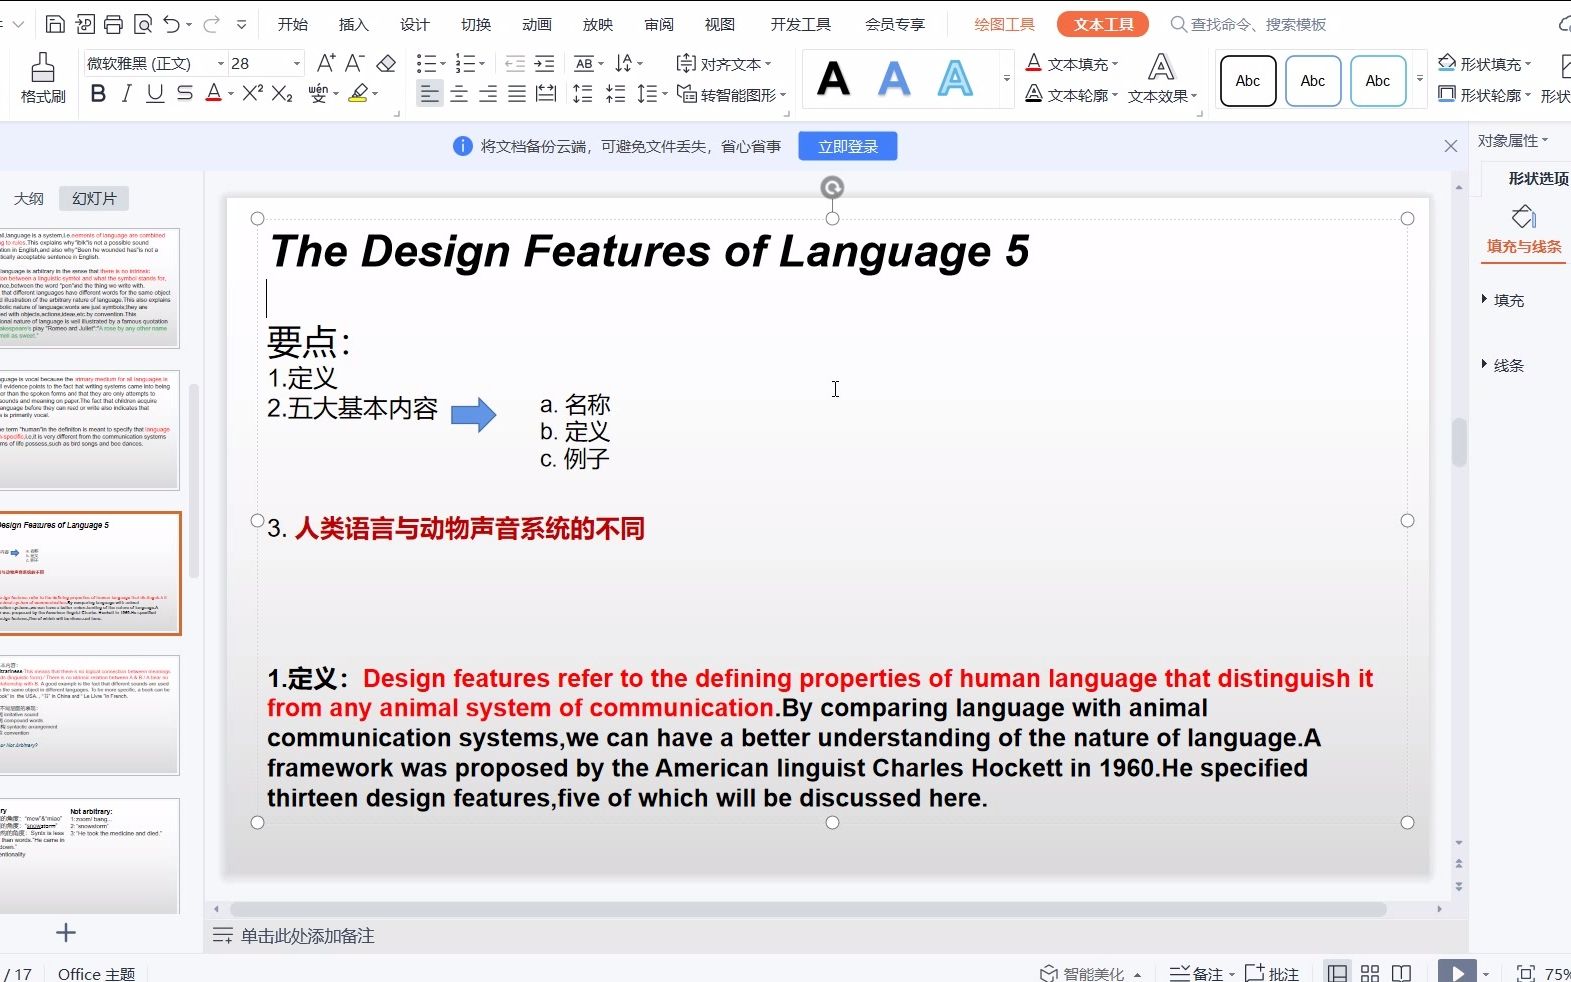Open the 开始 (Home) ribbon tab
The width and height of the screenshot is (1571, 982).
tap(293, 24)
